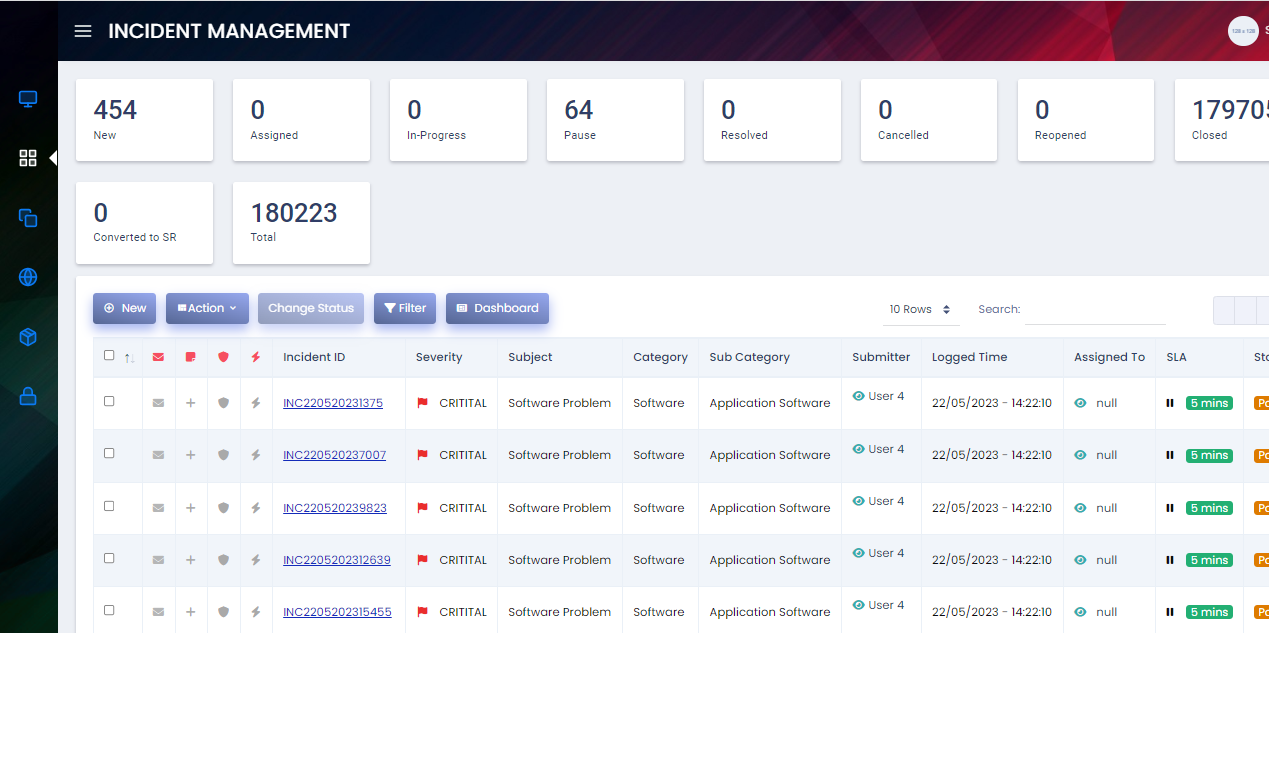Check the box for incident INC220520231375
This screenshot has width=1270, height=760.
(x=109, y=401)
